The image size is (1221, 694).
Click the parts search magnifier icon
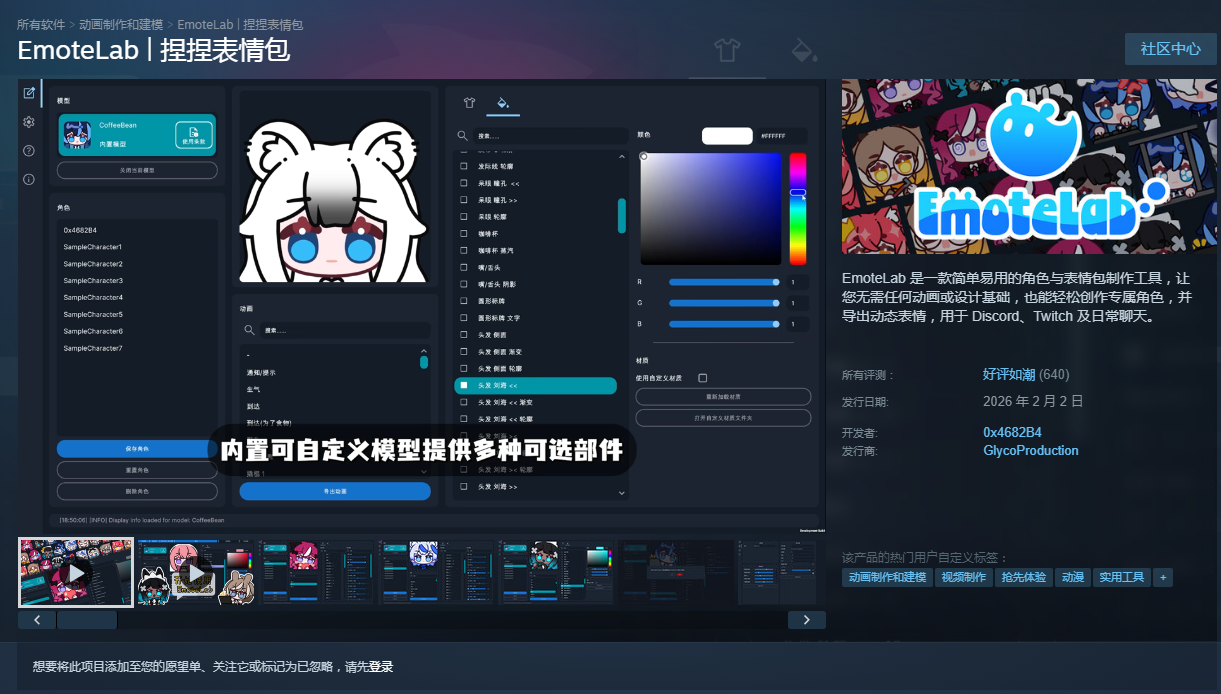pyautogui.click(x=463, y=135)
